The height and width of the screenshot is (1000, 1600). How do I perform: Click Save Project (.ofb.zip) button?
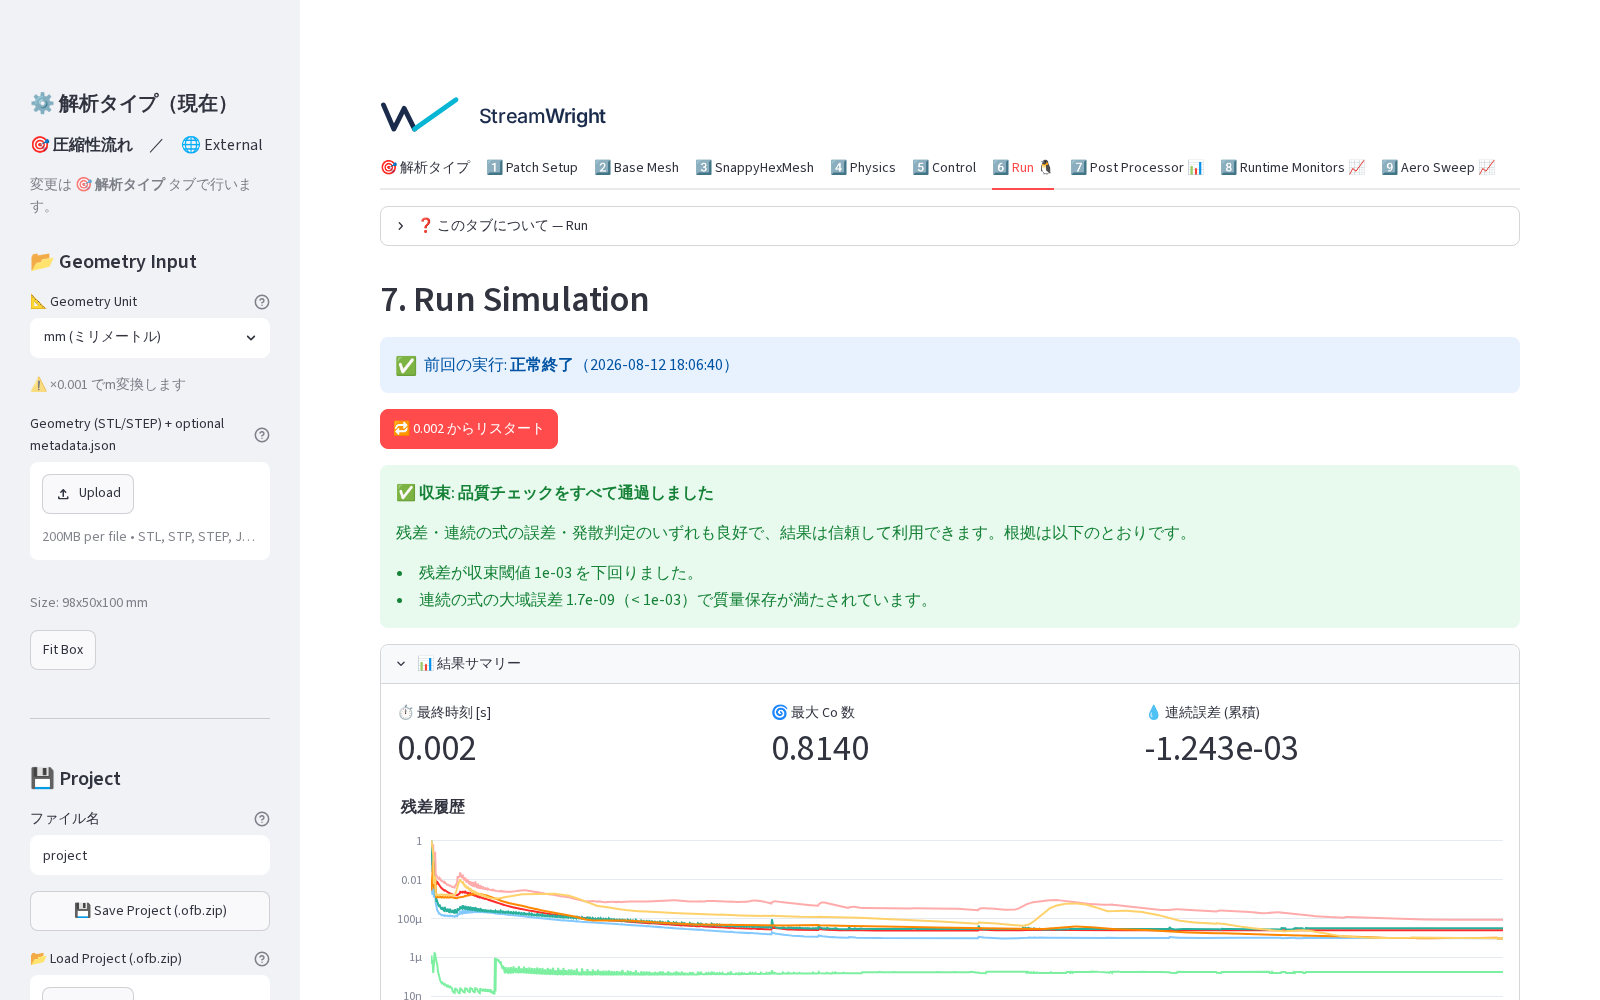tap(150, 911)
